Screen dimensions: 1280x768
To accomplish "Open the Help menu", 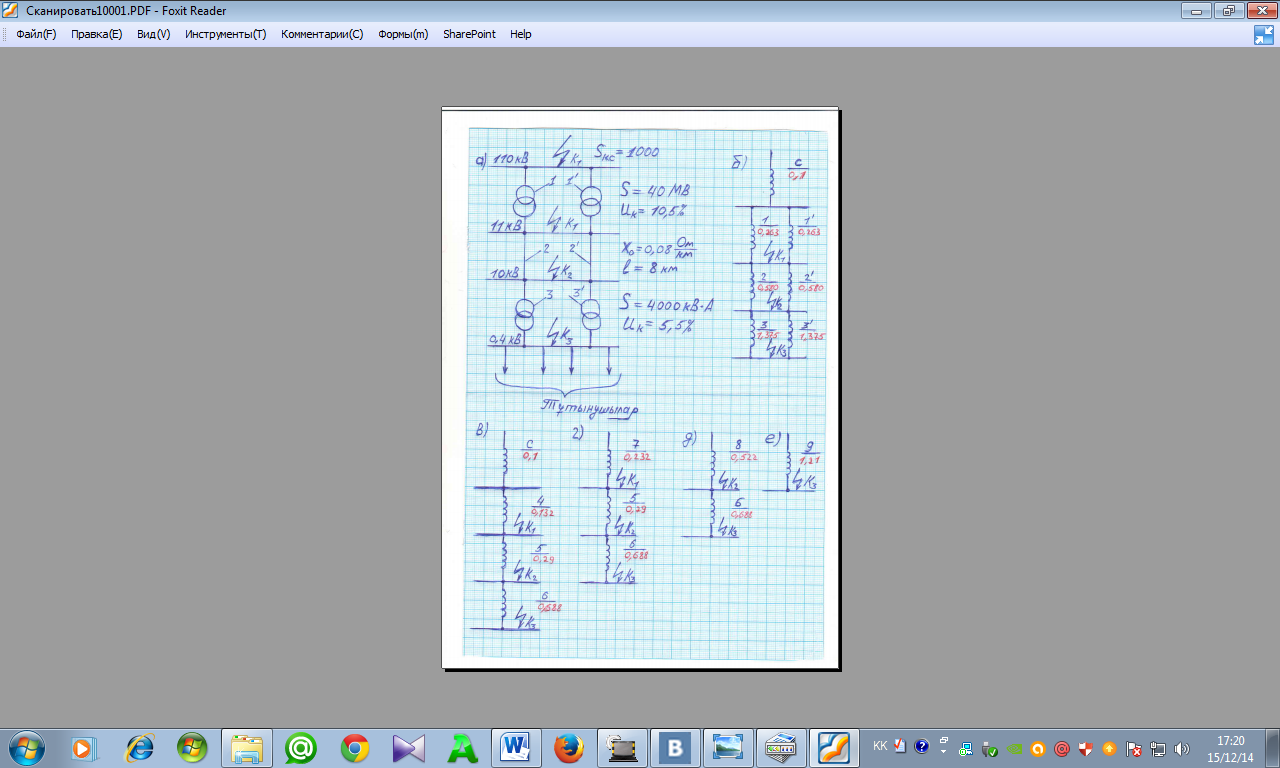I will coord(520,34).
